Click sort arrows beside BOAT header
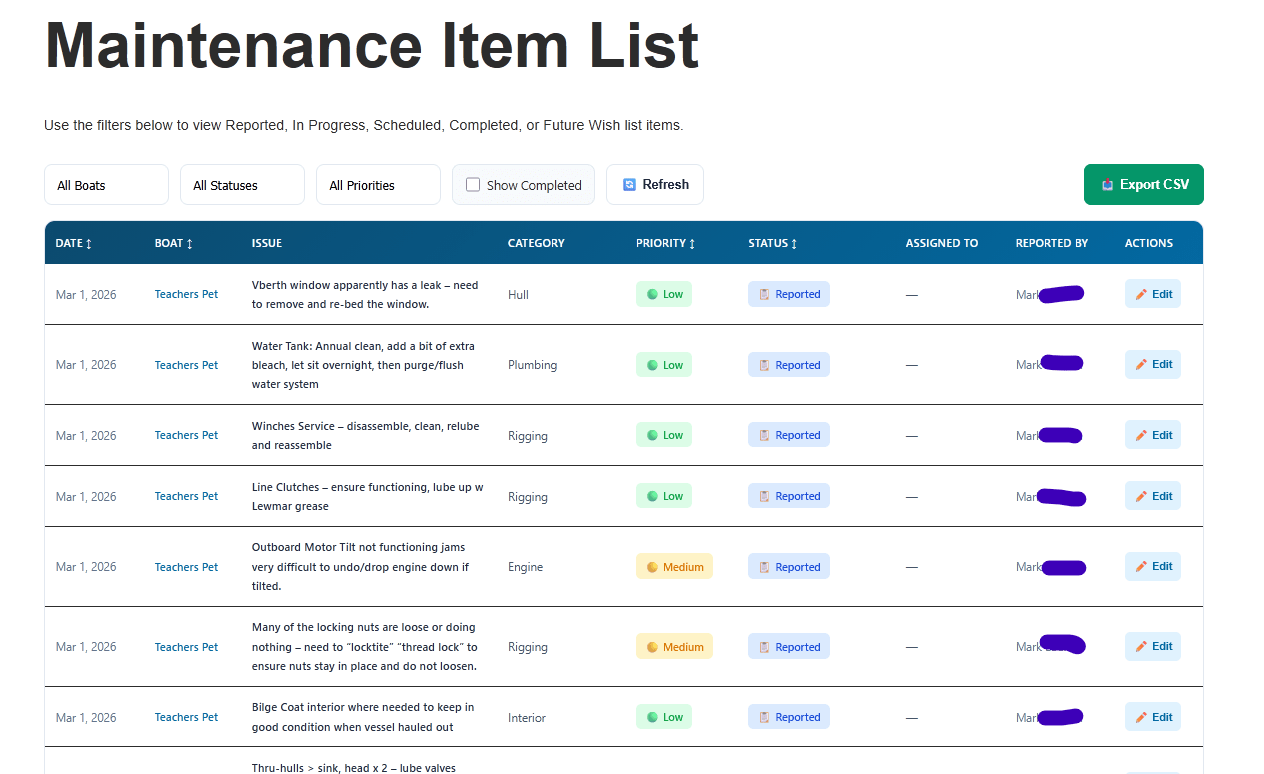 (x=190, y=244)
